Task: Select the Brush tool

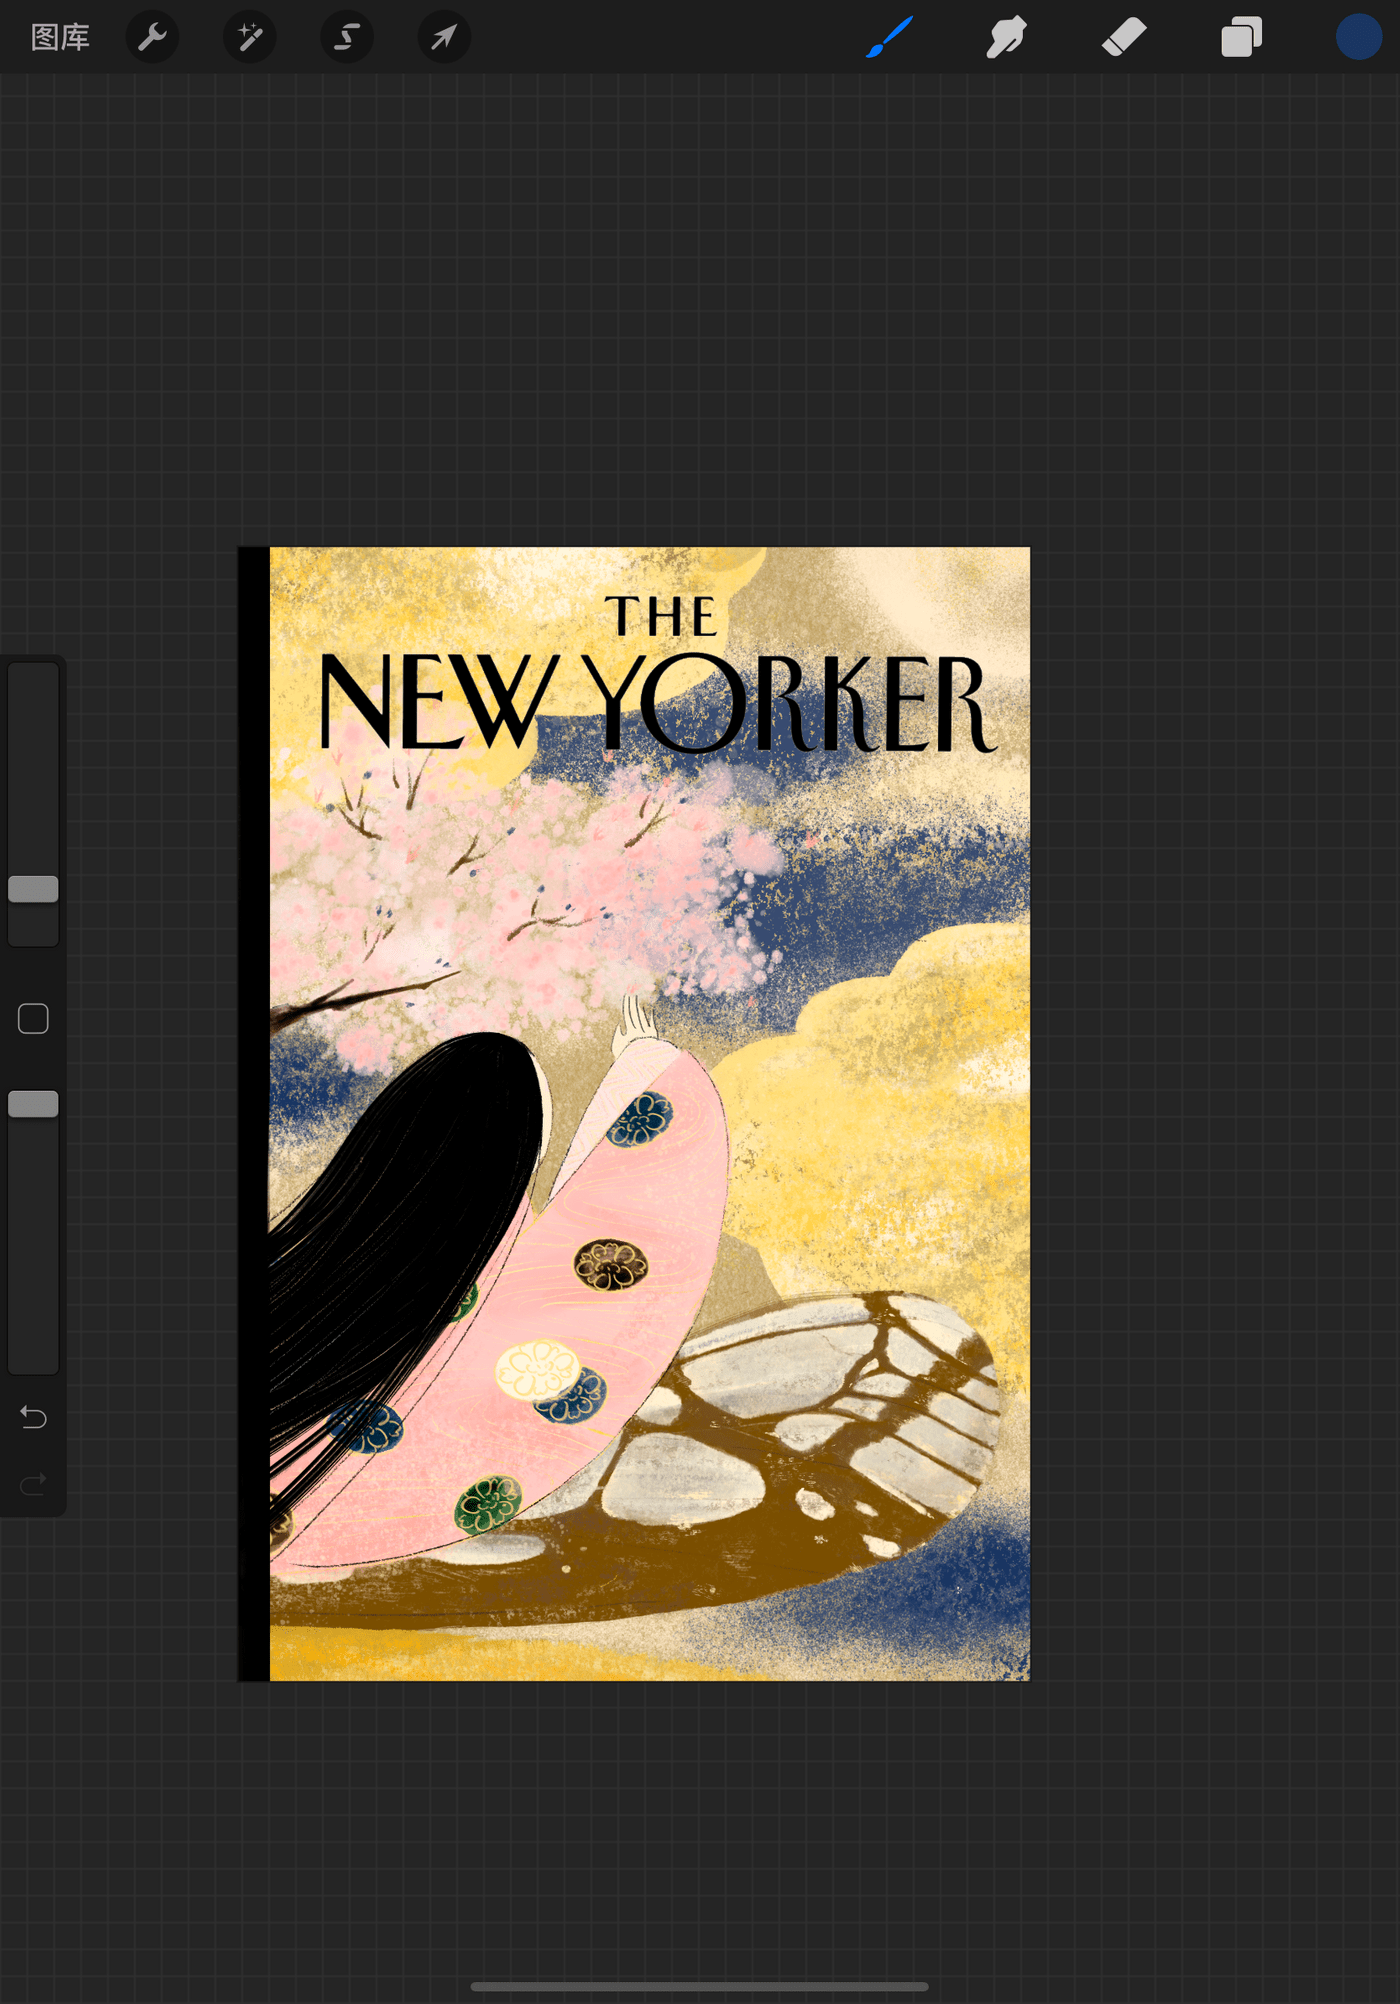Action: click(889, 37)
